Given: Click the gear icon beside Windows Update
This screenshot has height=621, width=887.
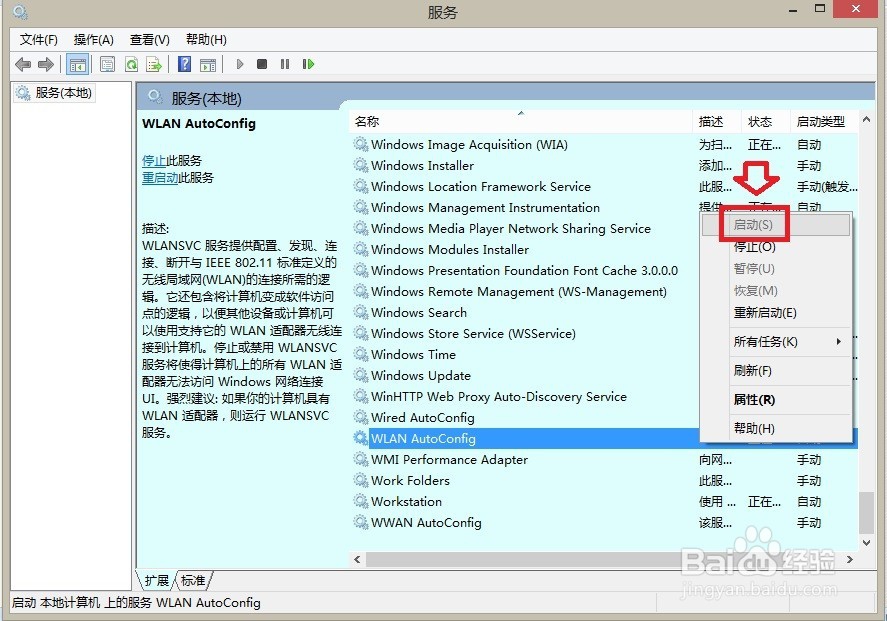Looking at the screenshot, I should [361, 375].
